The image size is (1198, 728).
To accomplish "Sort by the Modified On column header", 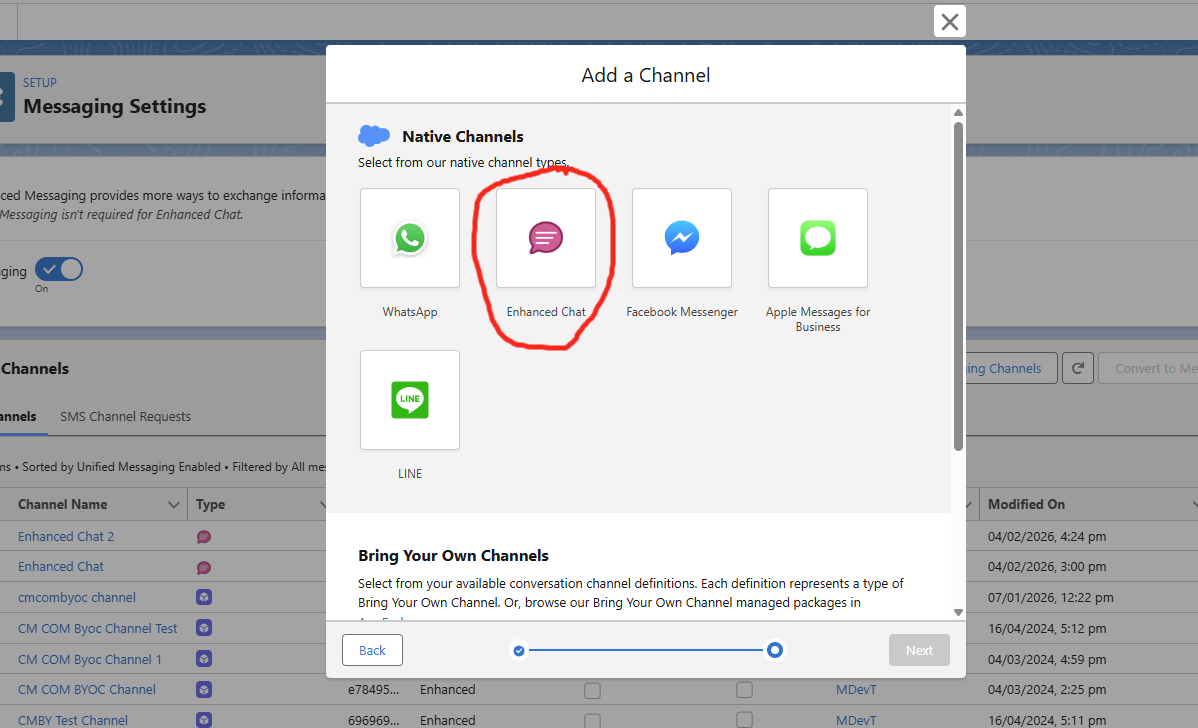I will [x=1026, y=505].
